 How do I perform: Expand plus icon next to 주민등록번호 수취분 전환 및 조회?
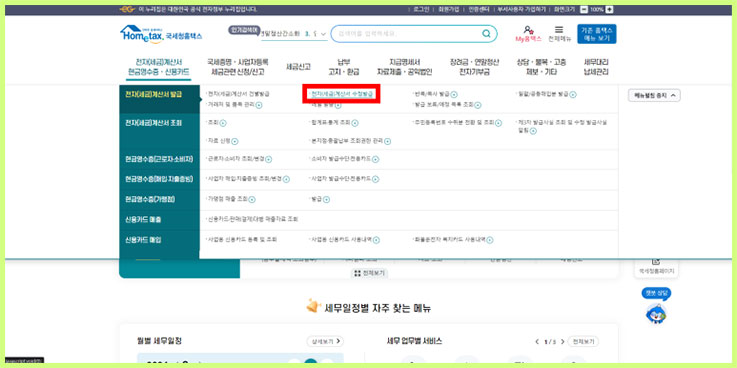(498, 123)
